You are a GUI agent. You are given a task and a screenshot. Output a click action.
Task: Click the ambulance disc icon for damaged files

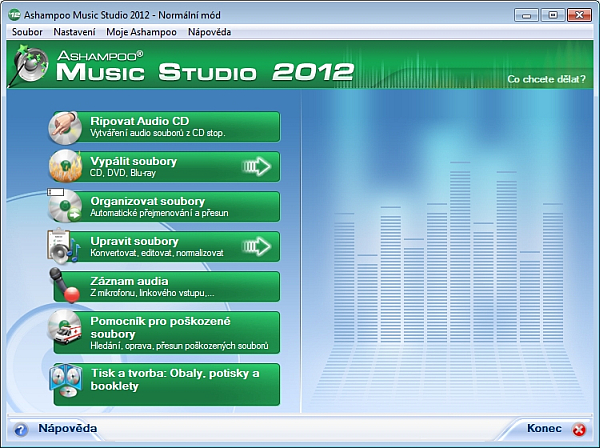point(65,327)
